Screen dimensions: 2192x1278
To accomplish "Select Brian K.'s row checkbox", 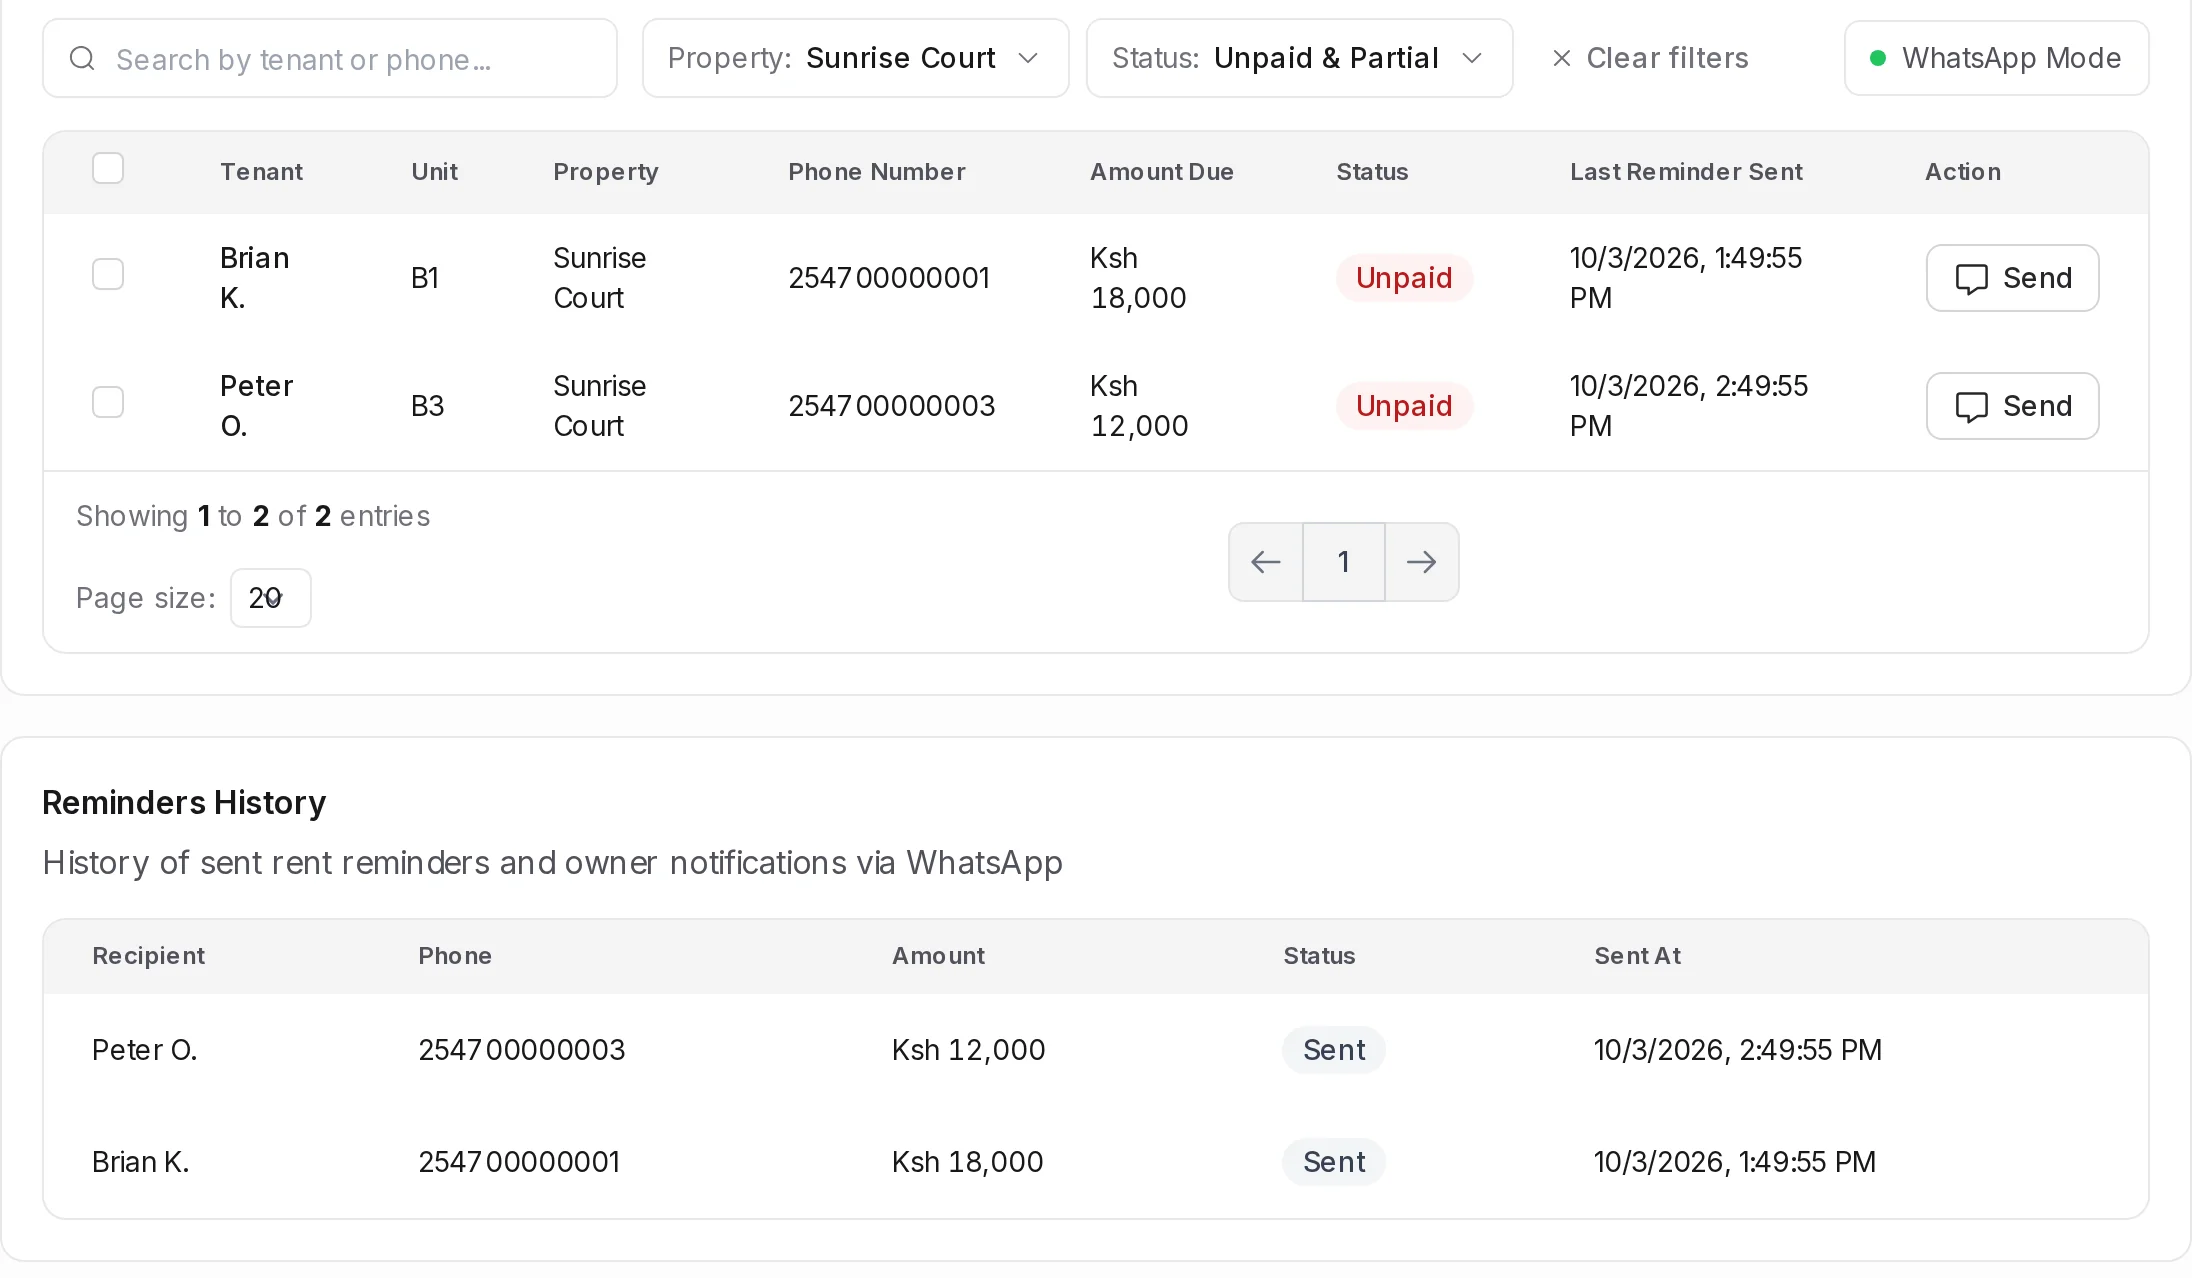I will pyautogui.click(x=108, y=274).
